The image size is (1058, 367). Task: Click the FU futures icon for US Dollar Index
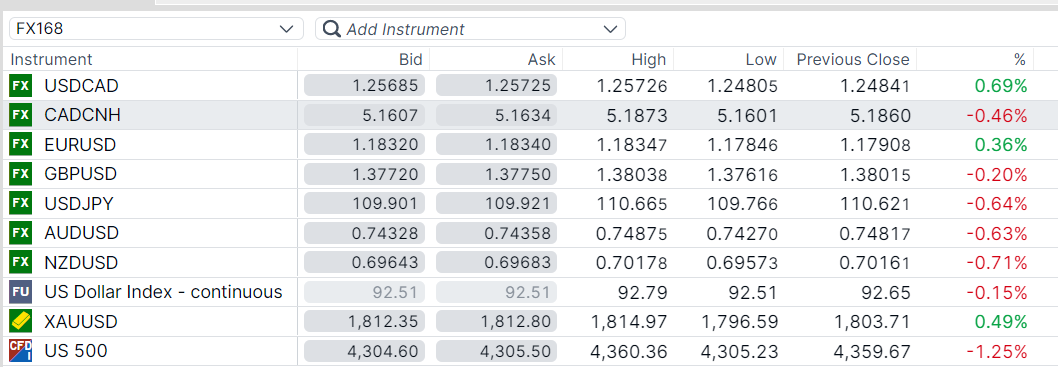point(20,292)
